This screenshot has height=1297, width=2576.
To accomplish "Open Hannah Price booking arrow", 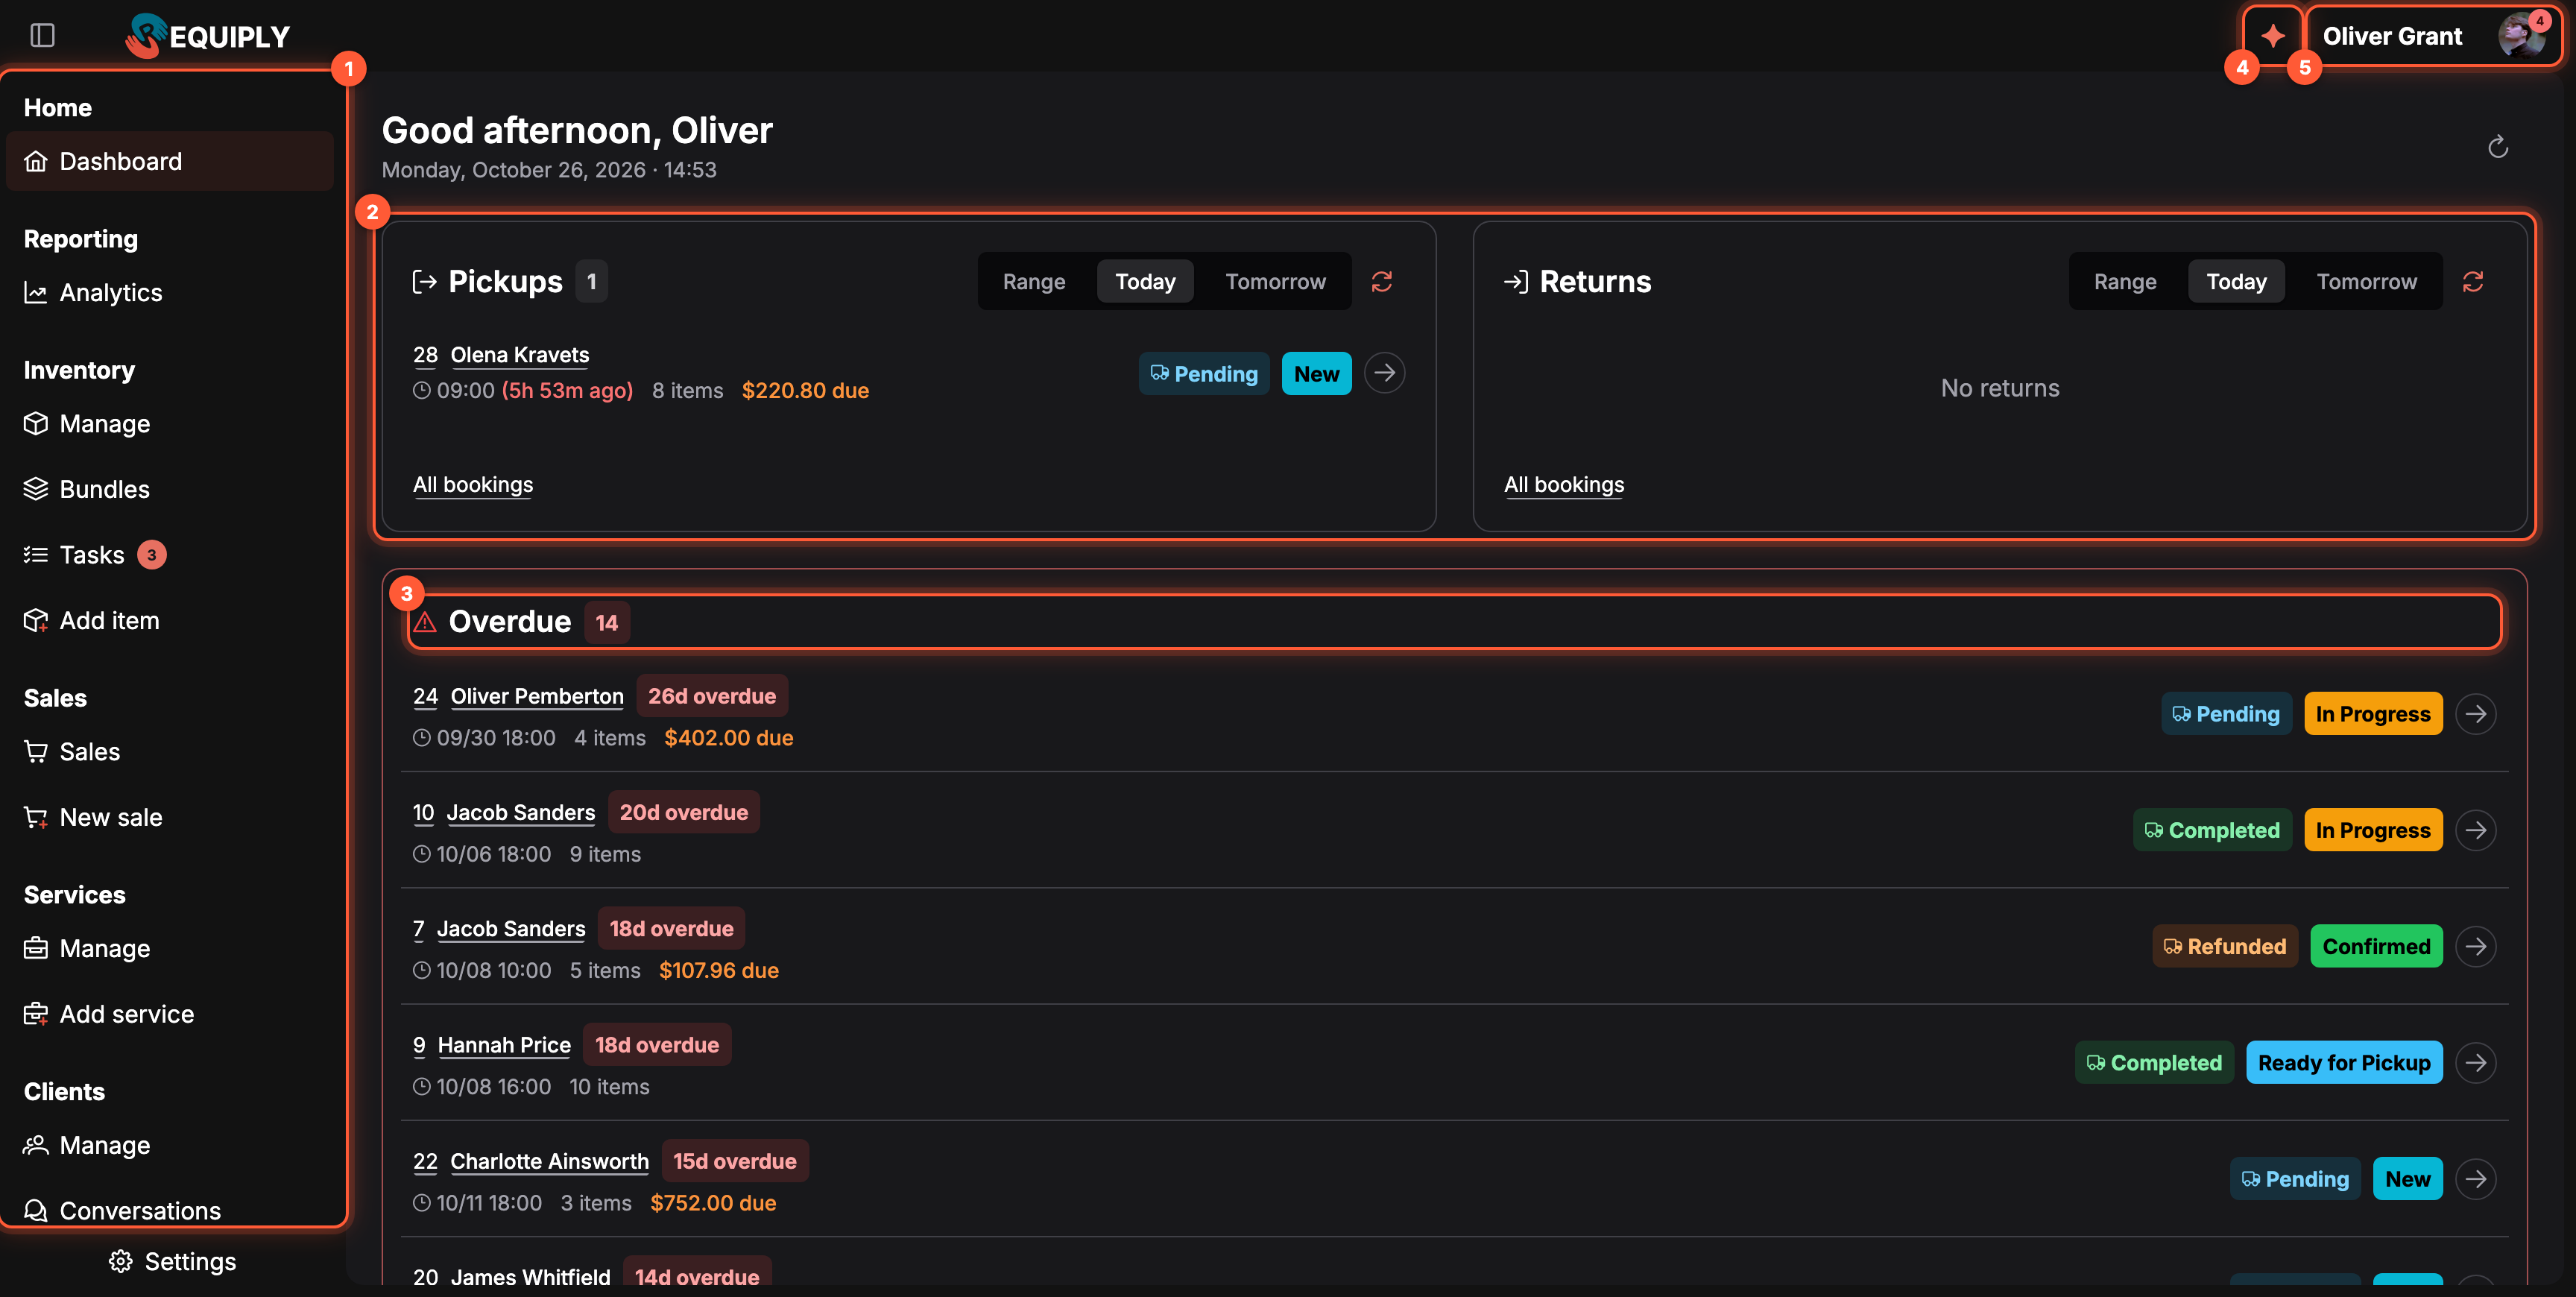I will [x=2476, y=1062].
